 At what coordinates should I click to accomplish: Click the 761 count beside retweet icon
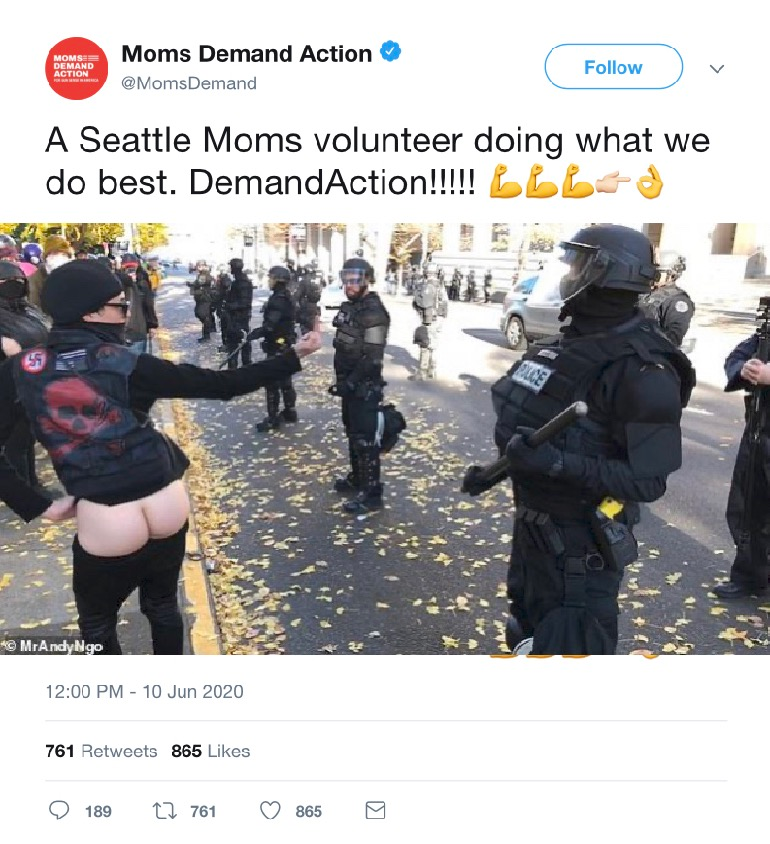click(203, 811)
